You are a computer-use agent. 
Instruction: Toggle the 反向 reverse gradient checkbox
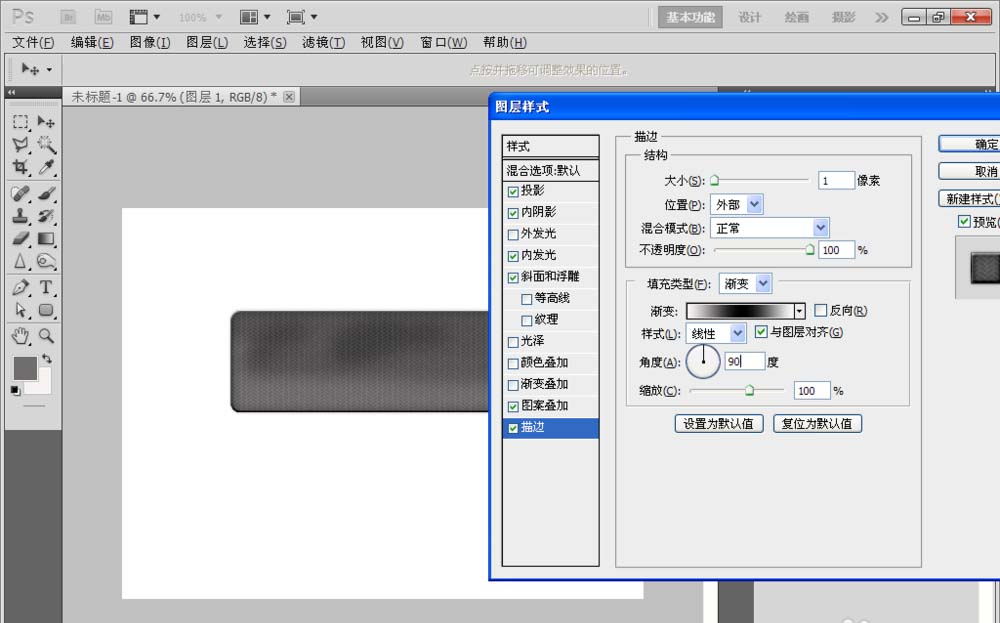click(821, 311)
